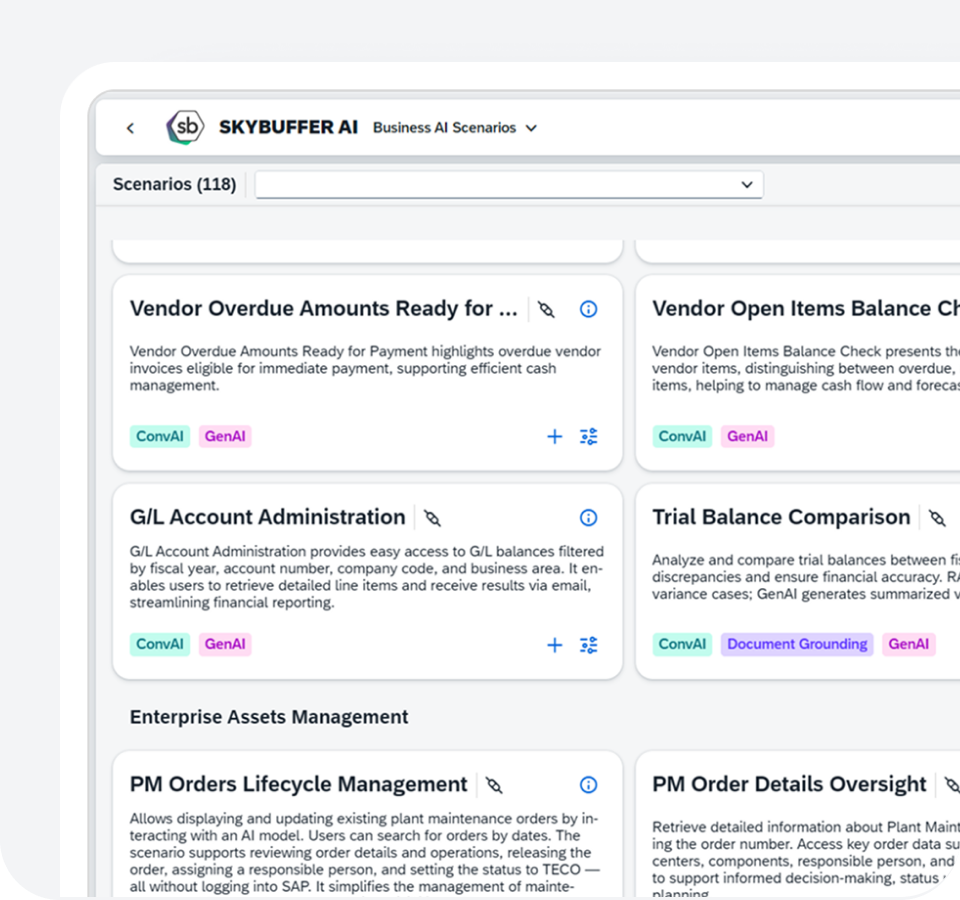Screen dimensions: 960x900
Task: Click link icon next to G/L Account Administration
Action: pos(432,518)
